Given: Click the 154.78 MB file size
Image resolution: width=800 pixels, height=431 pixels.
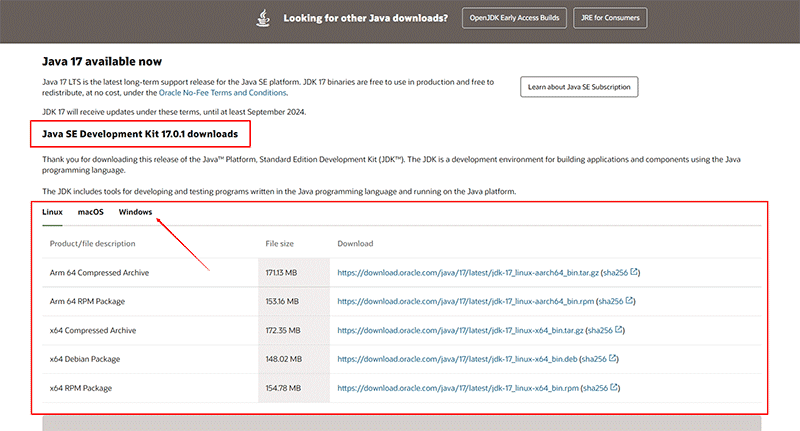Looking at the screenshot, I should [x=283, y=388].
